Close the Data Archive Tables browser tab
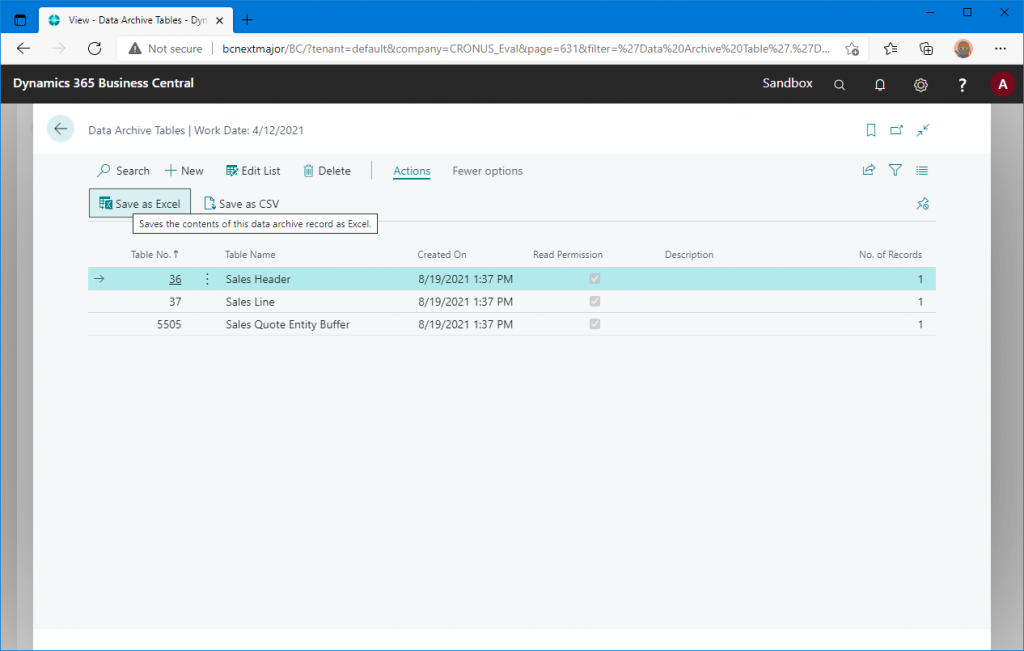The width and height of the screenshot is (1024, 651). [219, 20]
